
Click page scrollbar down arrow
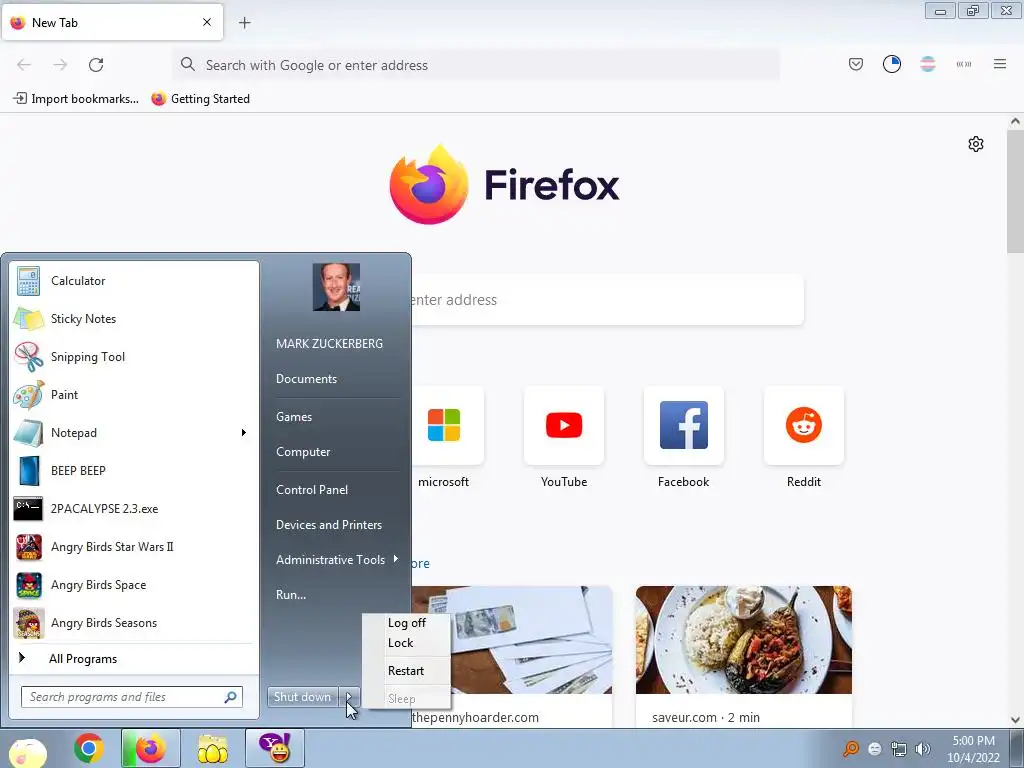pyautogui.click(x=1015, y=720)
